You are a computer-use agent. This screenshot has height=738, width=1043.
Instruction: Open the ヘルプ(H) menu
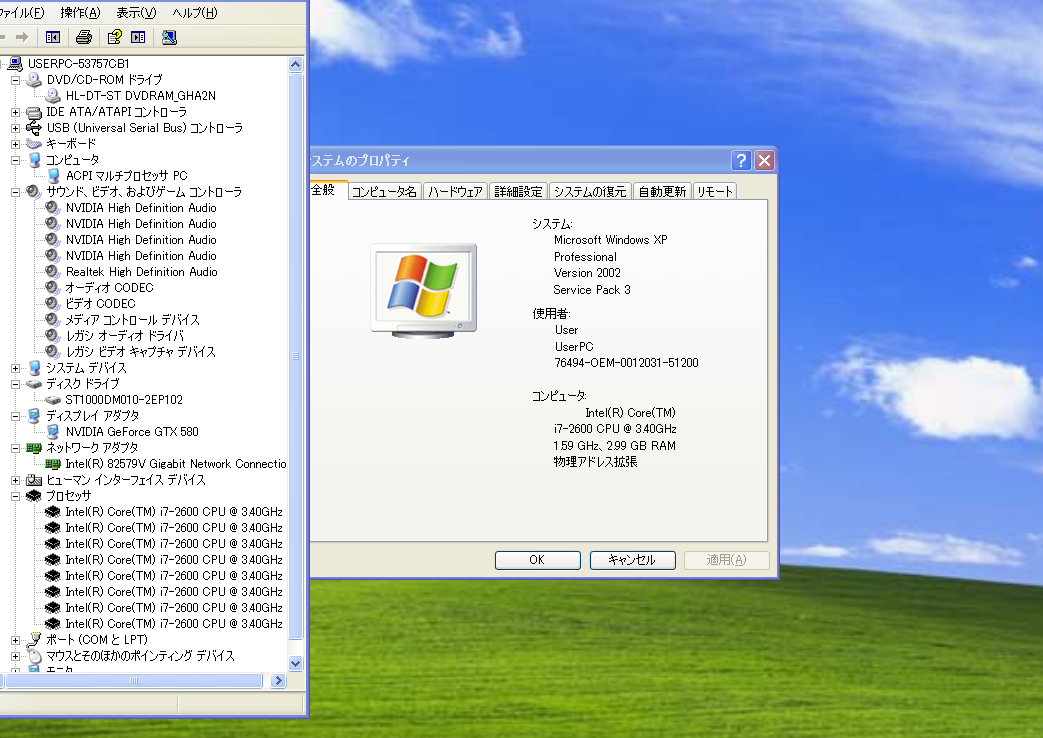[194, 13]
